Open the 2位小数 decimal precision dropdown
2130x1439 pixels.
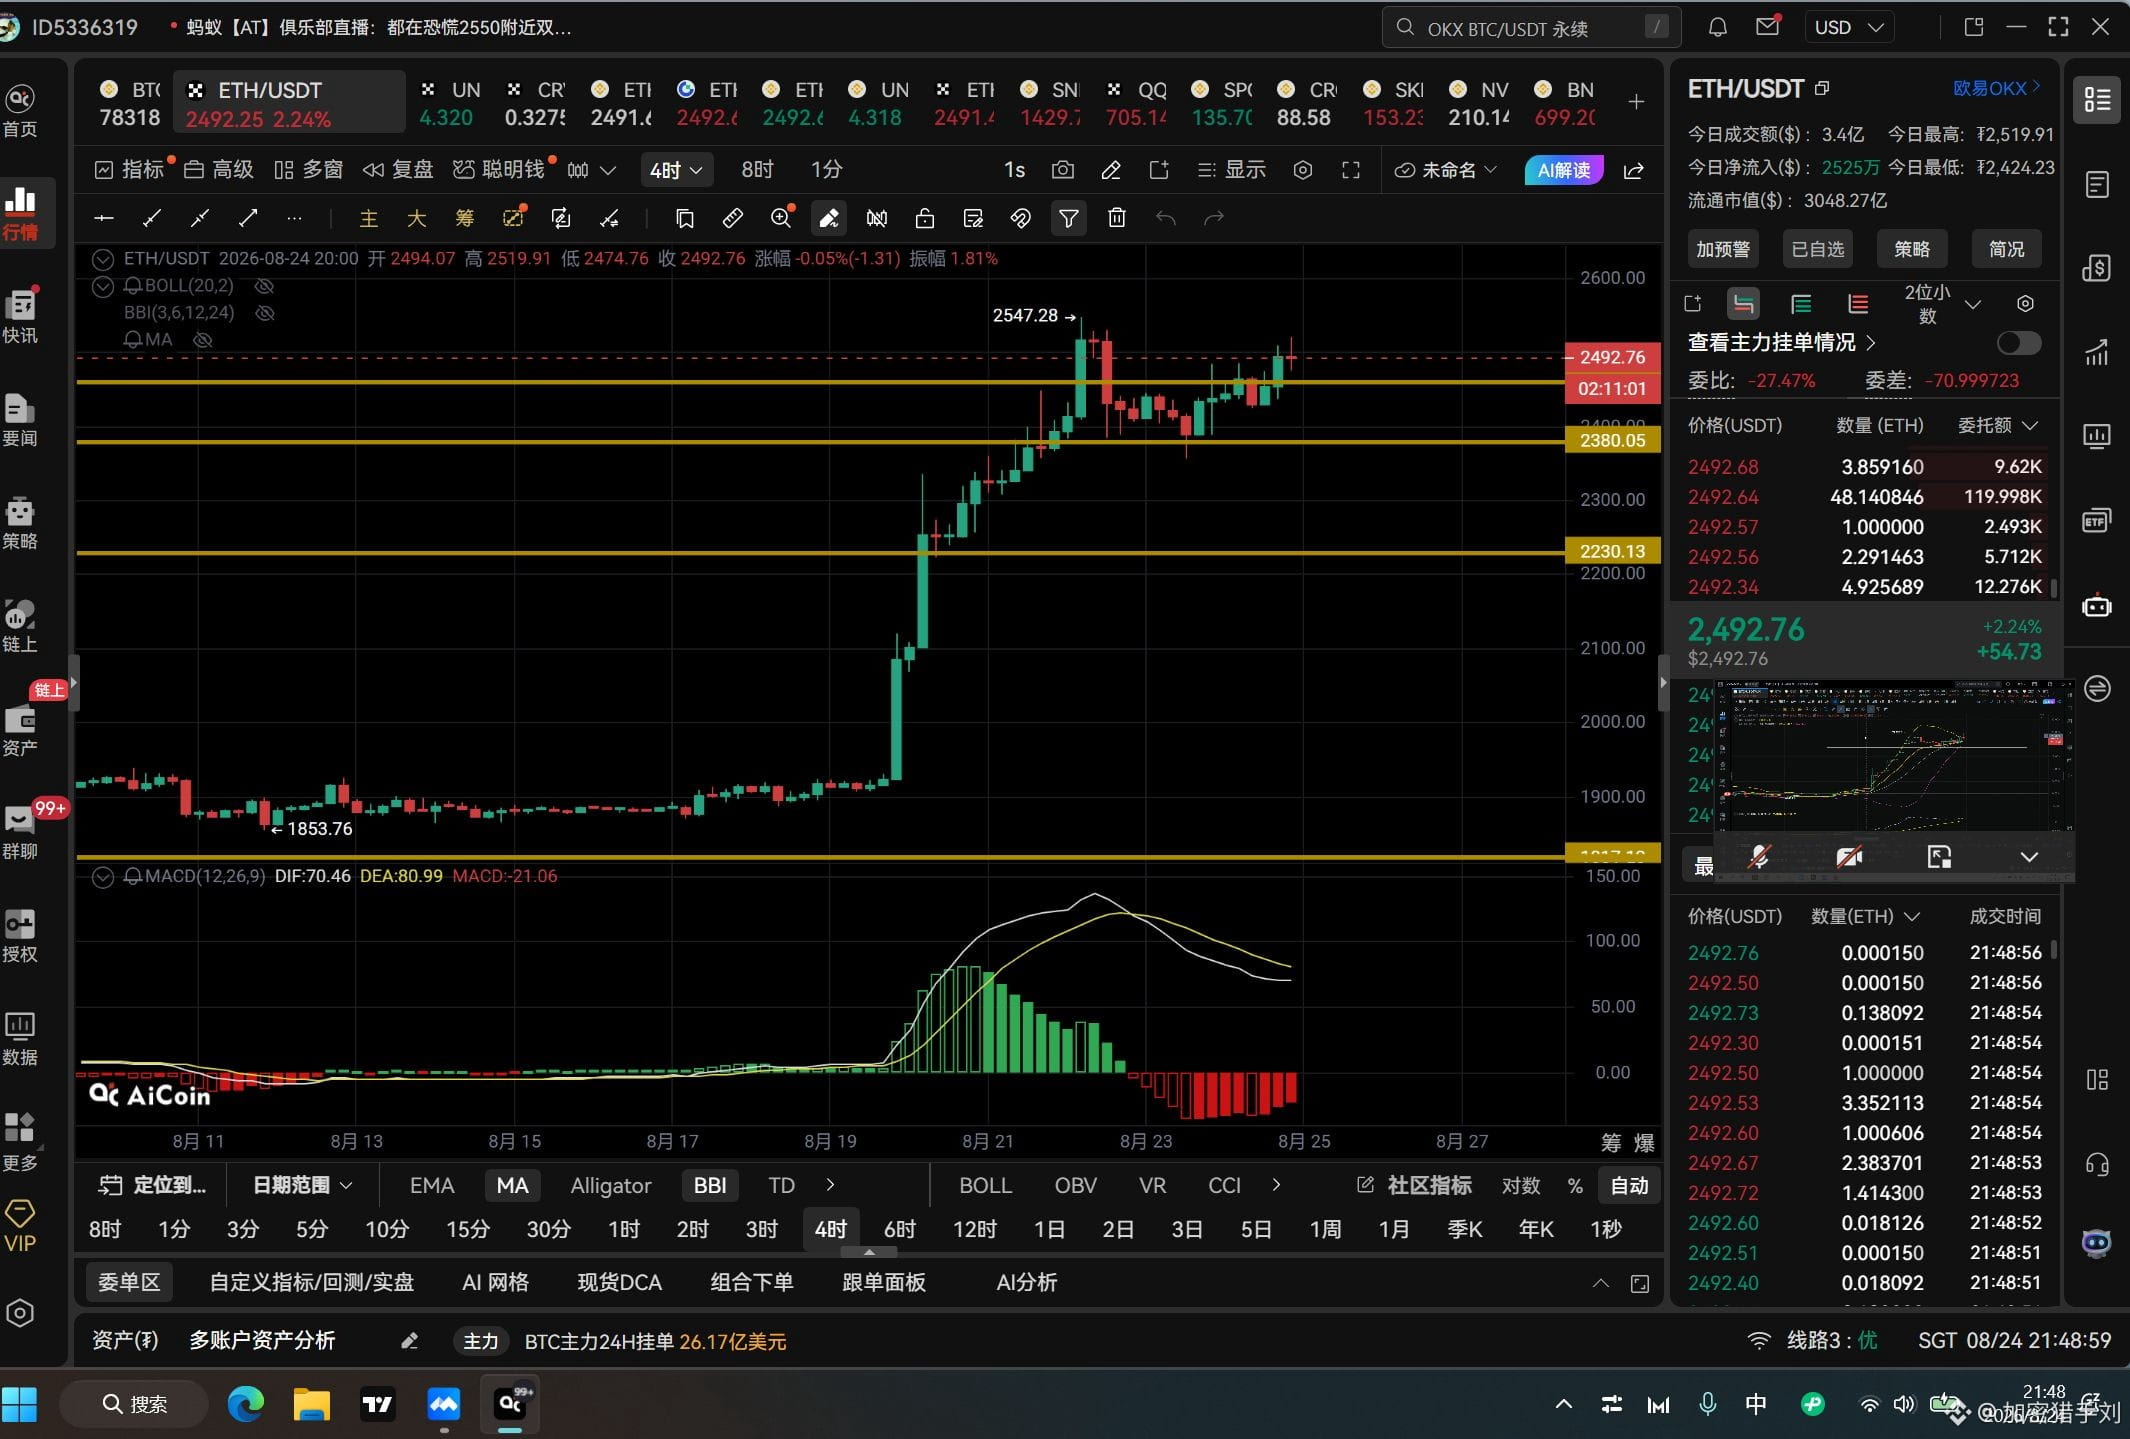[x=1942, y=304]
